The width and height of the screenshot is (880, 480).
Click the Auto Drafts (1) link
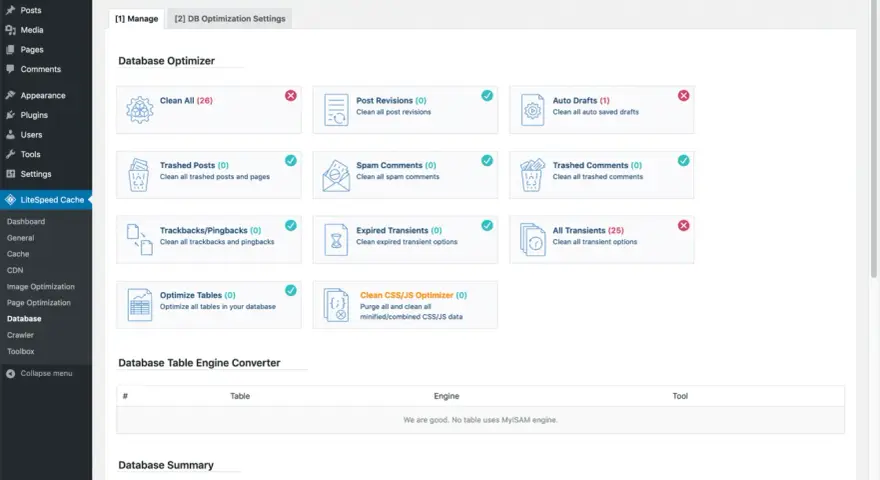click(x=581, y=100)
